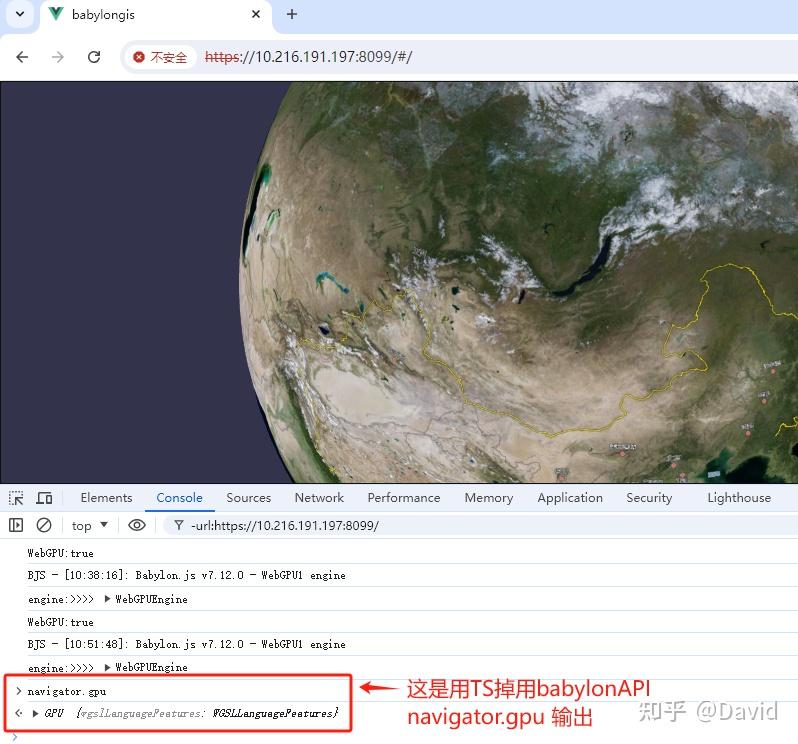Image resolution: width=798 pixels, height=744 pixels.
Task: Select the first WebGPU:true log line
Action: click(x=60, y=553)
